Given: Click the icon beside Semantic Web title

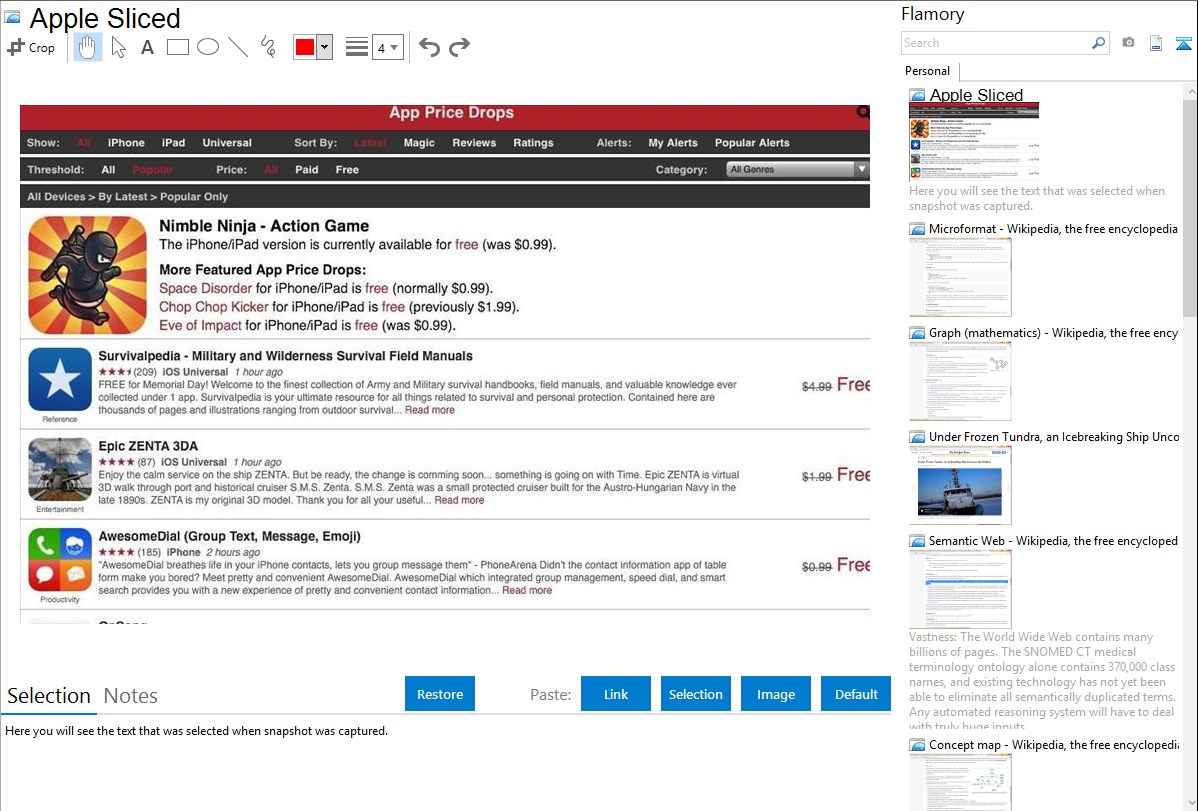Looking at the screenshot, I should 917,541.
